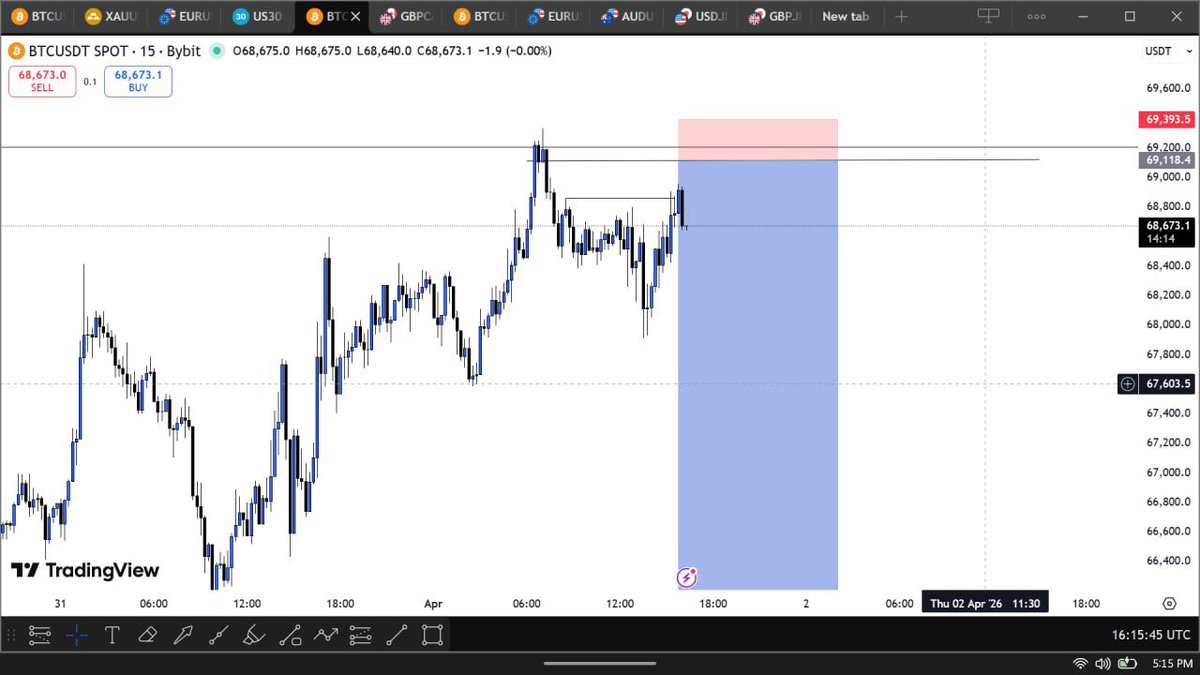Select the red stop-loss zone

[758, 139]
